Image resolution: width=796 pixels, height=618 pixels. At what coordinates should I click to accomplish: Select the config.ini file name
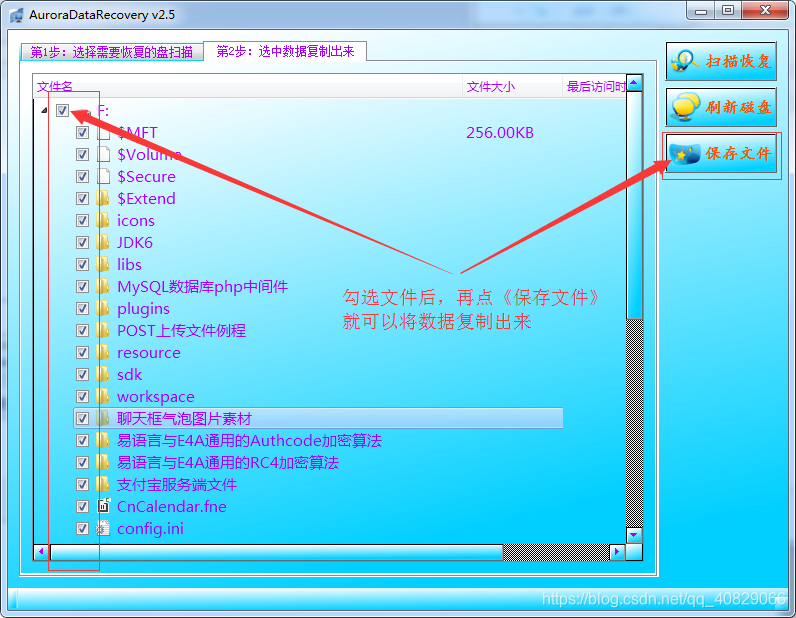click(150, 529)
